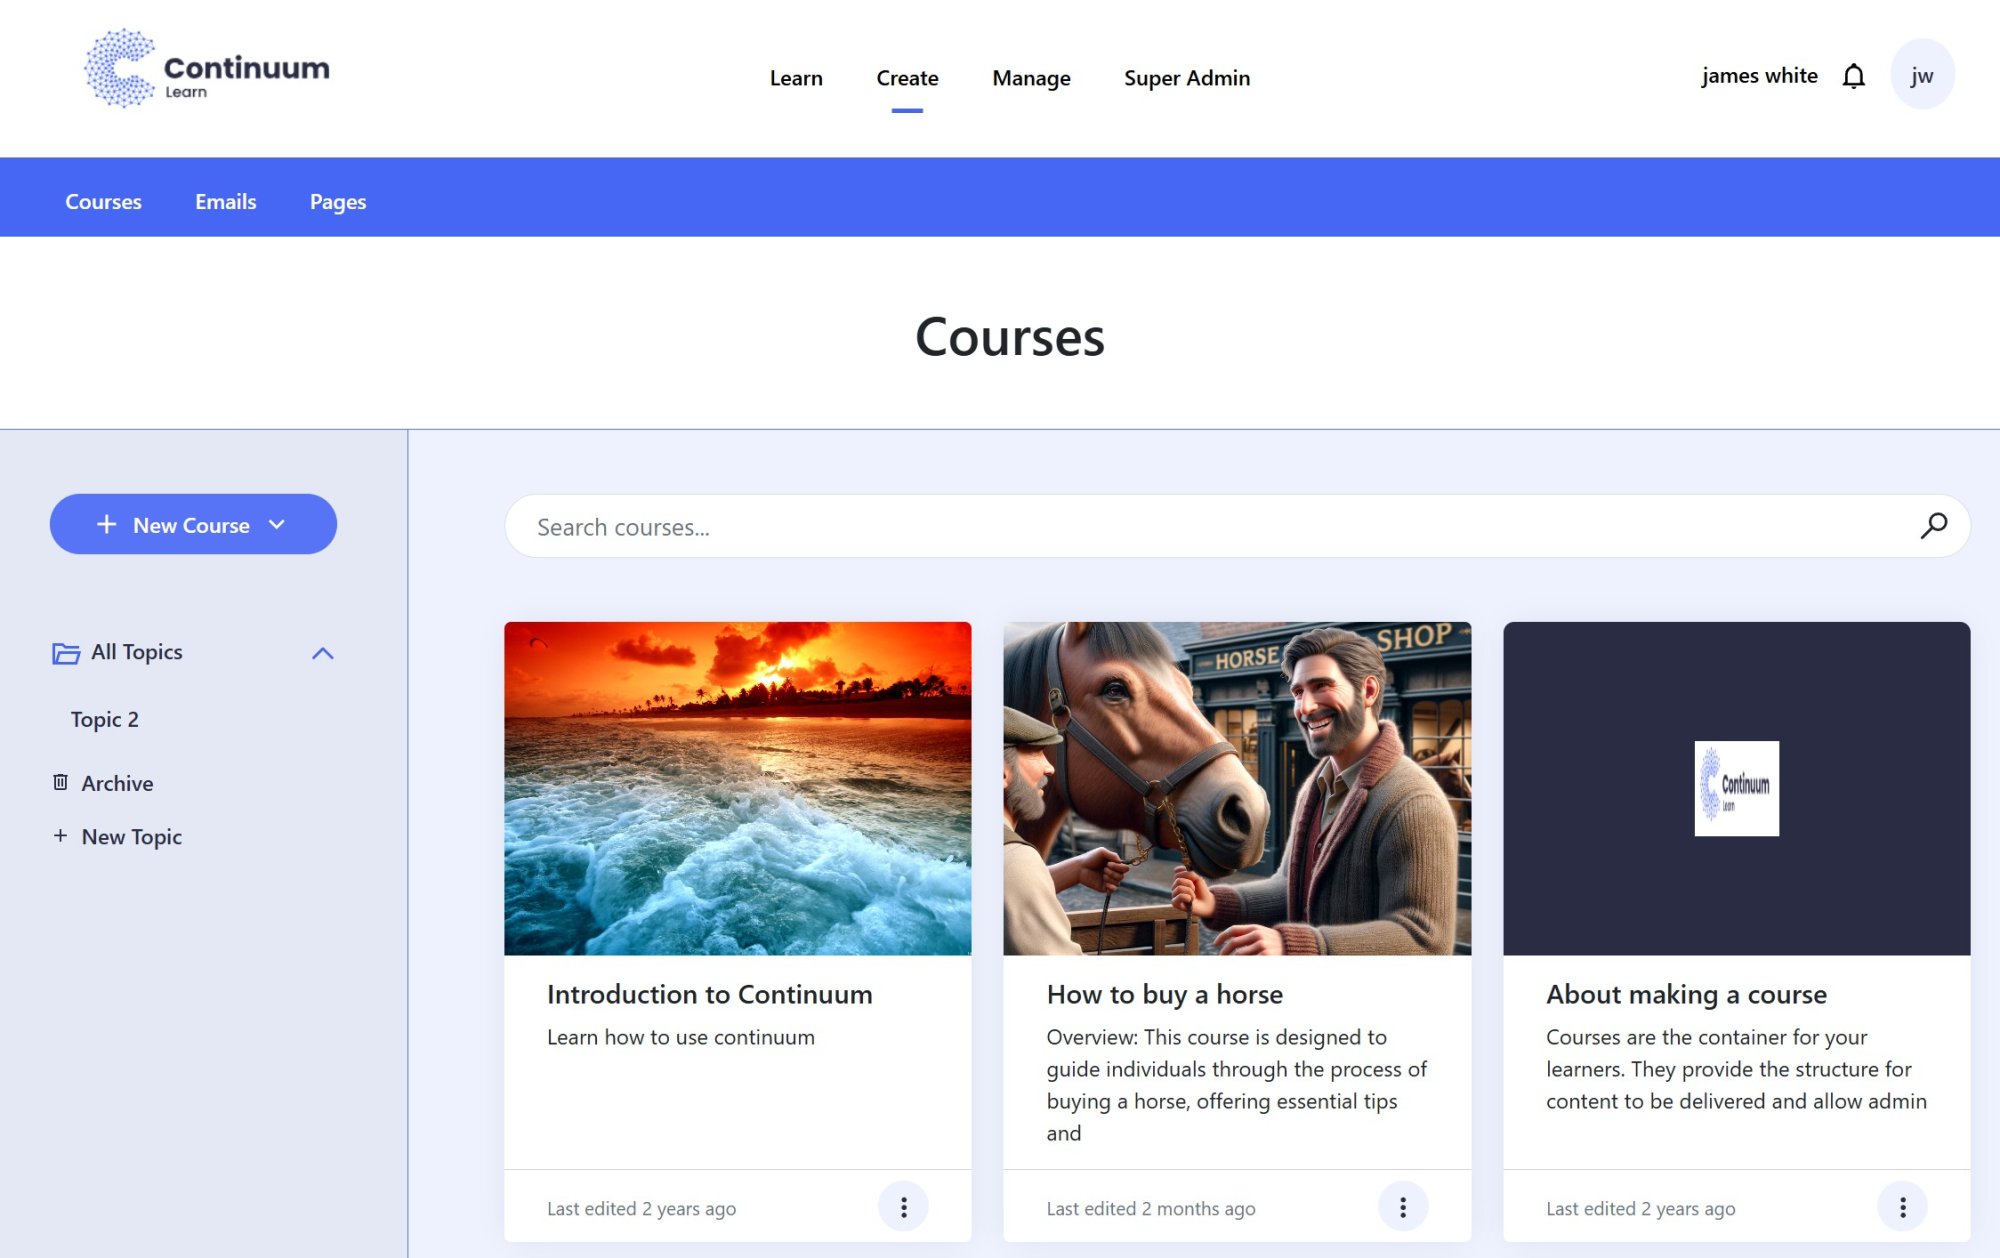Click the Archive trash icon
Screen dimensions: 2000x1258
coord(61,782)
